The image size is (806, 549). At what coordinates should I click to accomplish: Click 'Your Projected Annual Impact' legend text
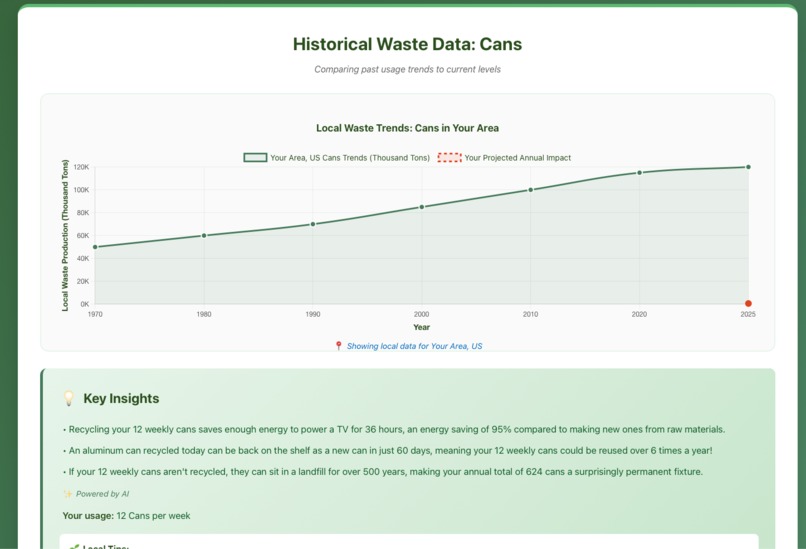point(518,158)
